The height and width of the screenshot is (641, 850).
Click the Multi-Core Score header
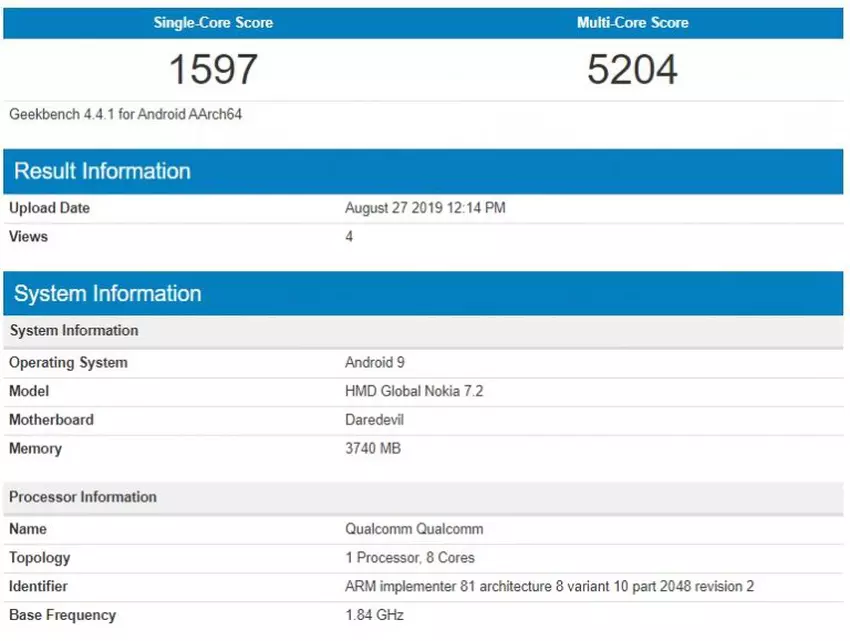(x=632, y=22)
